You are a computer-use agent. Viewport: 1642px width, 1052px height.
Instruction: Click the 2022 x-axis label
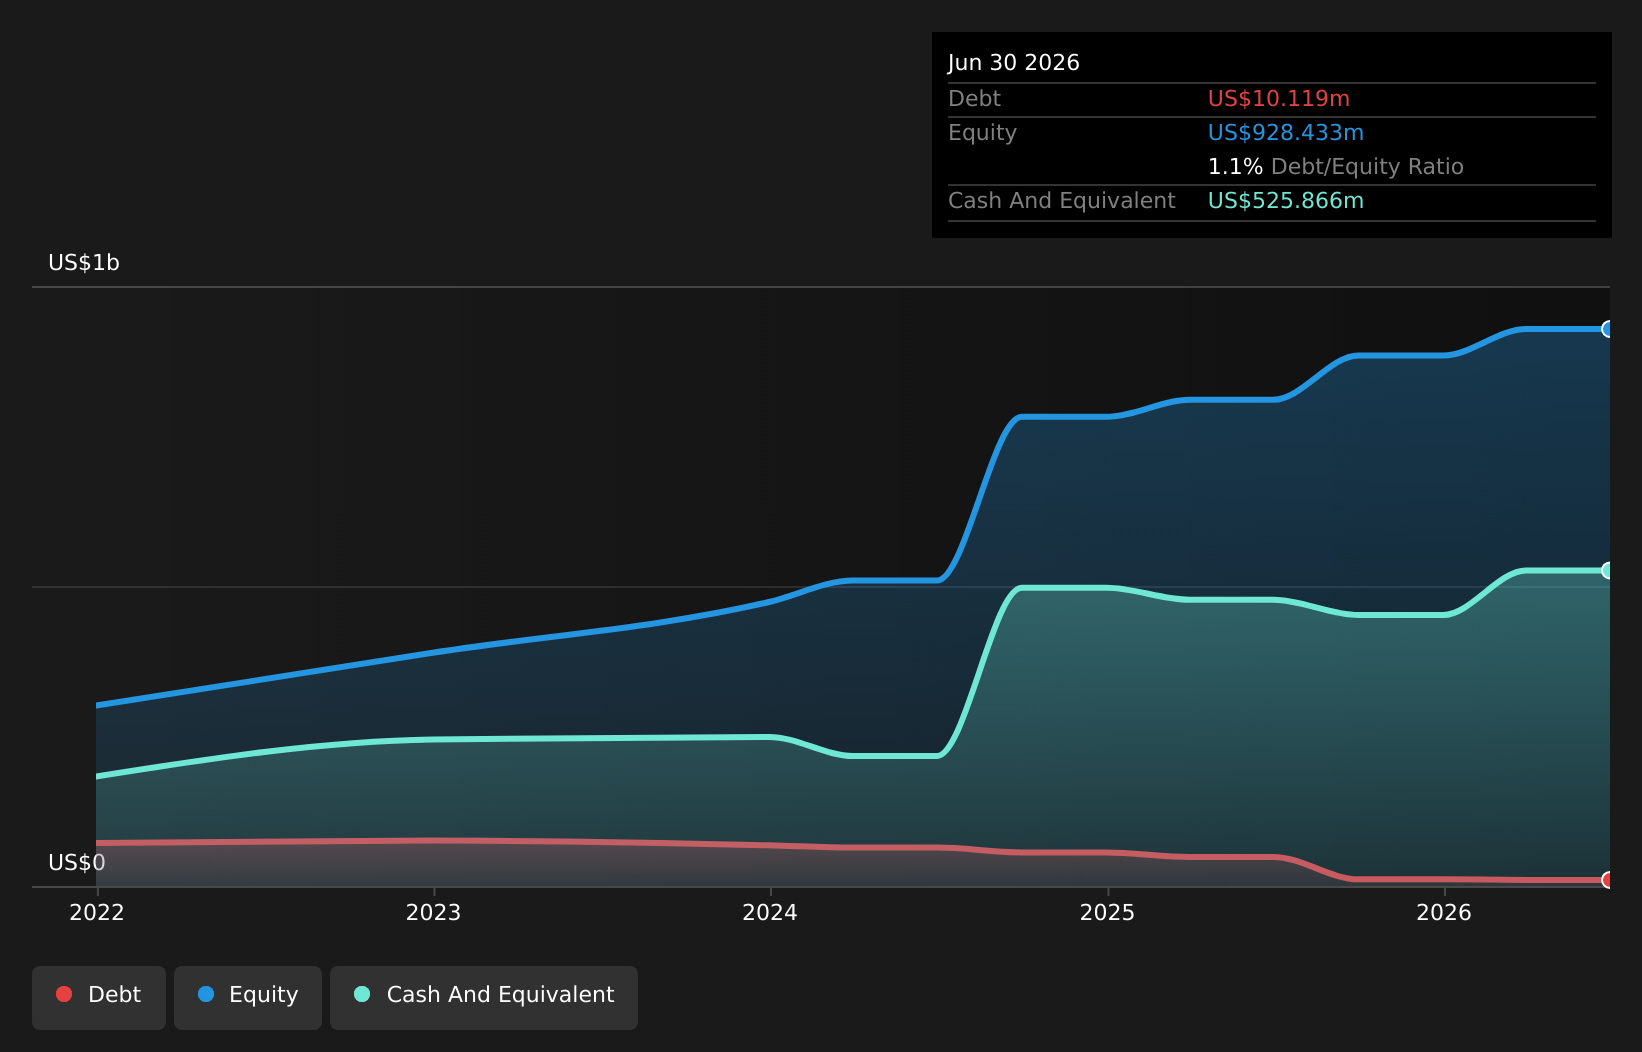click(x=97, y=913)
